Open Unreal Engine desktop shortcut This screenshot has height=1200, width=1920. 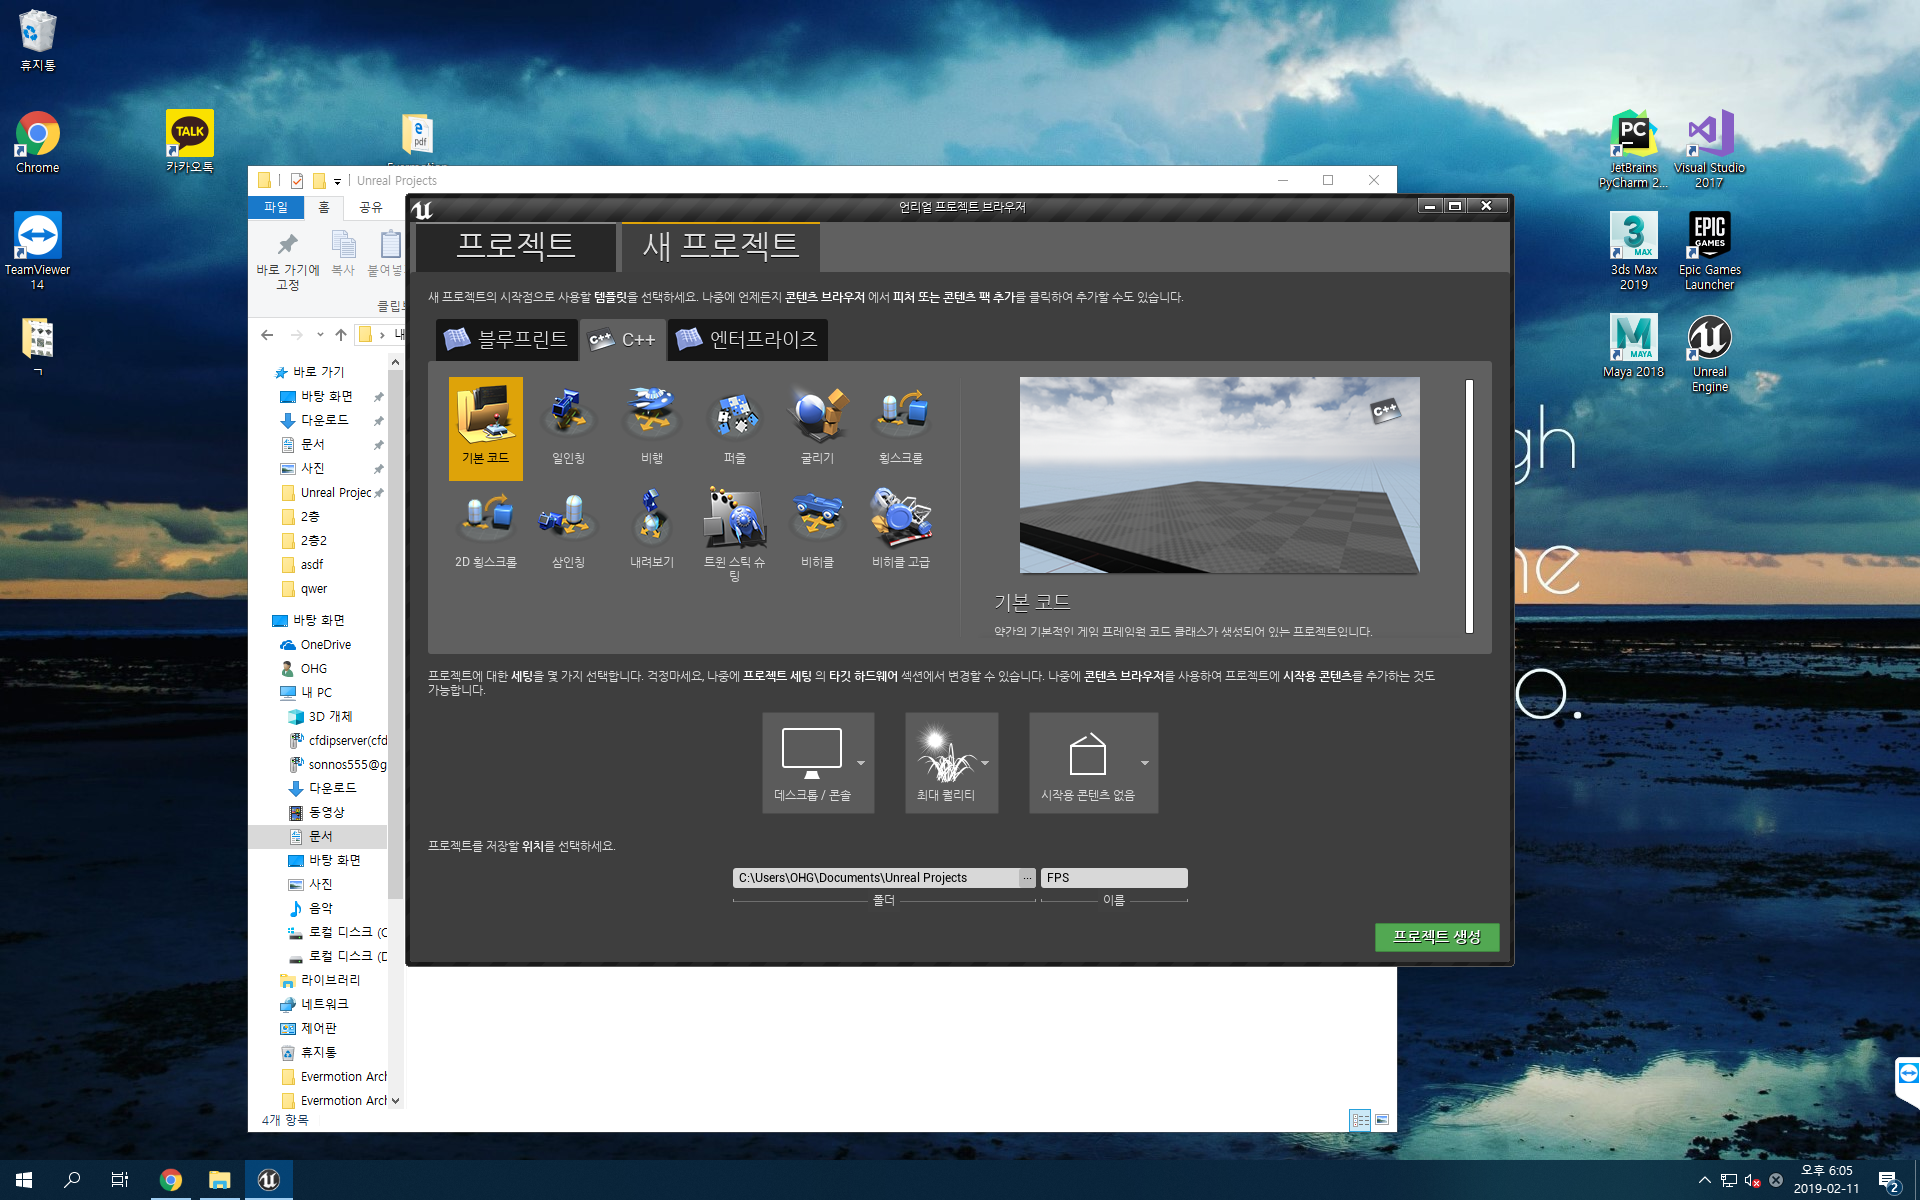[1709, 353]
